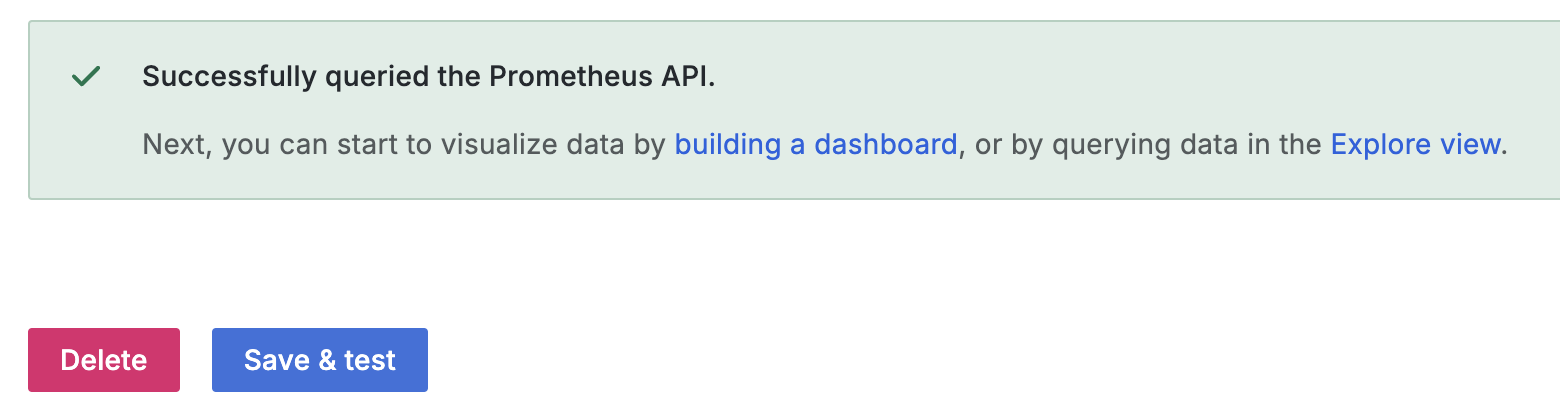
Task: Click the green success alert banner background
Action: click(x=794, y=110)
